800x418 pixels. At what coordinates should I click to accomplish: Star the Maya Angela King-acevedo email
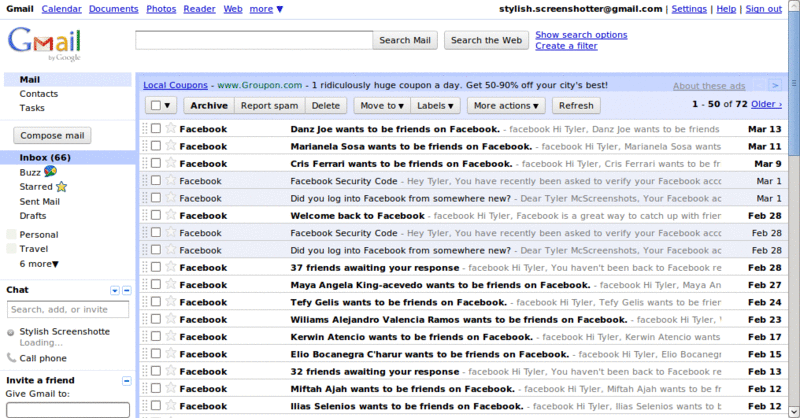171,284
